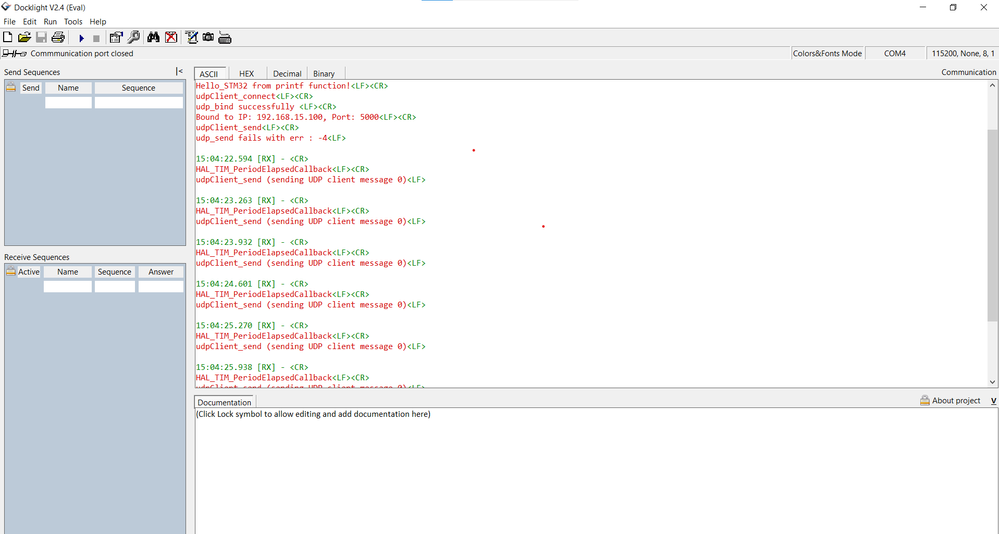Switch to the Decimal tab

click(287, 74)
